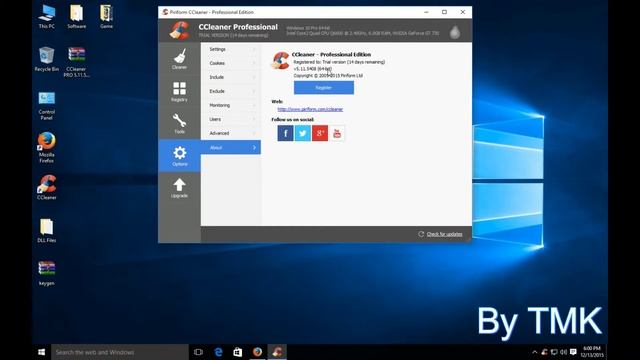Open the Tools wrench section

tap(179, 123)
